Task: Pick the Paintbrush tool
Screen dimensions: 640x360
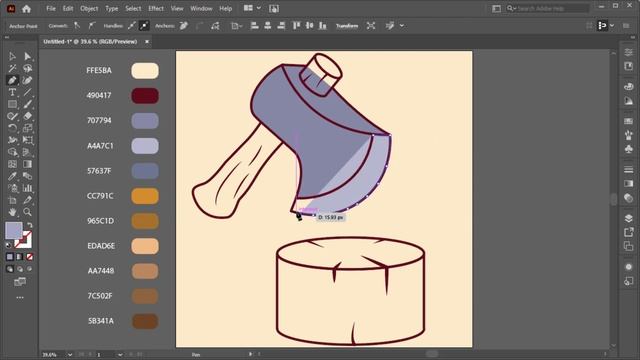Action: pos(27,104)
